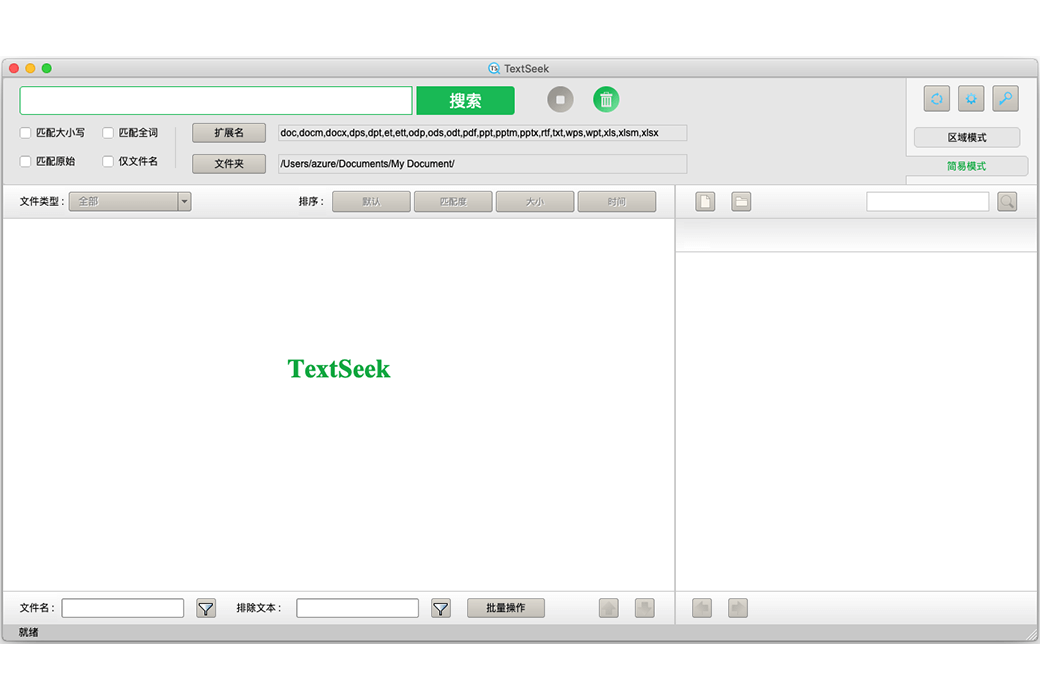Click the refresh index icon
This screenshot has height=700, width=1040.
point(937,99)
